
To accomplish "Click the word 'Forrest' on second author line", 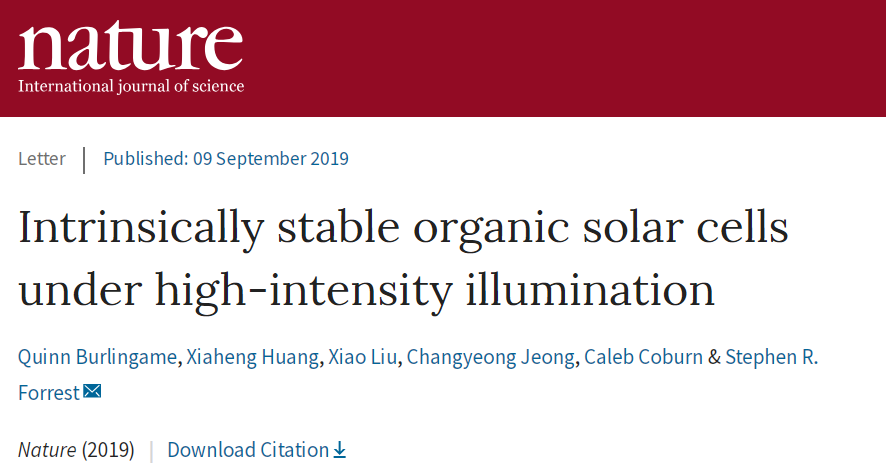I will point(49,393).
